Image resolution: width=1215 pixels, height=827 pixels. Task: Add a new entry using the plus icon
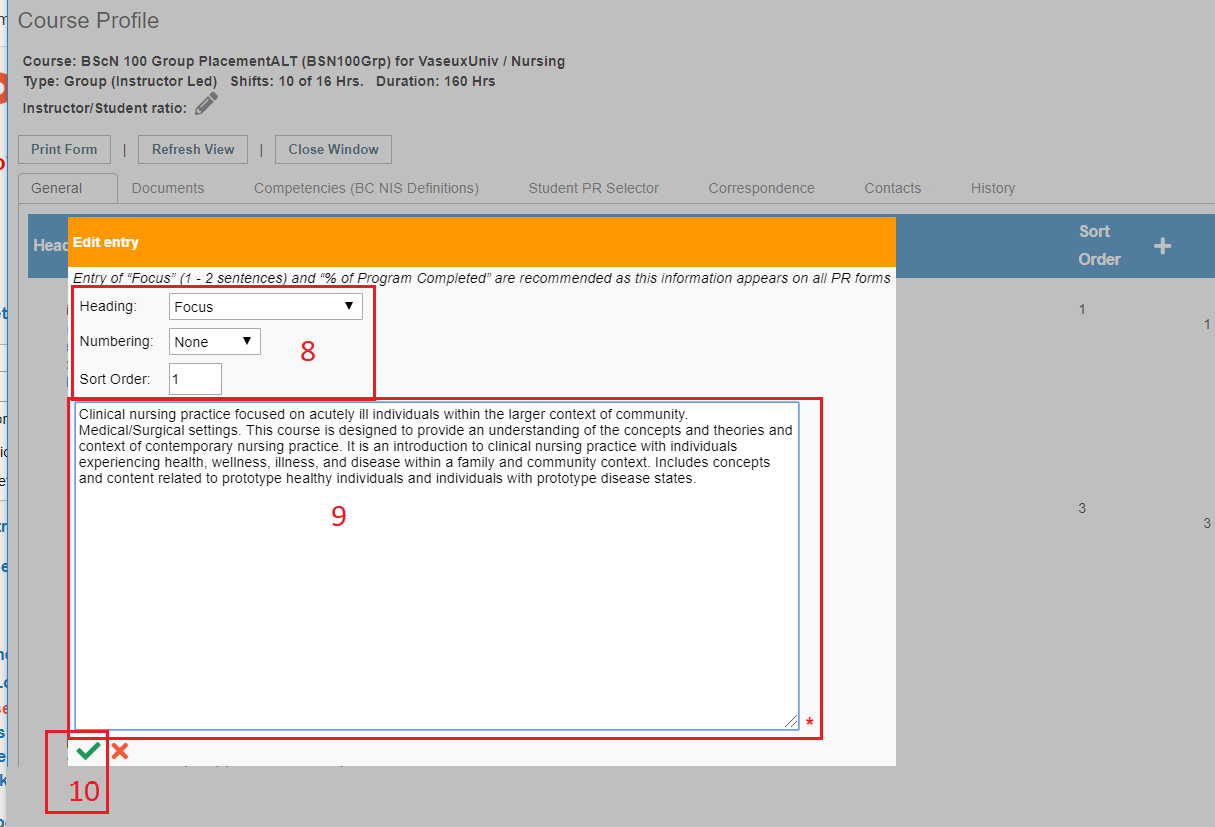click(x=1163, y=246)
